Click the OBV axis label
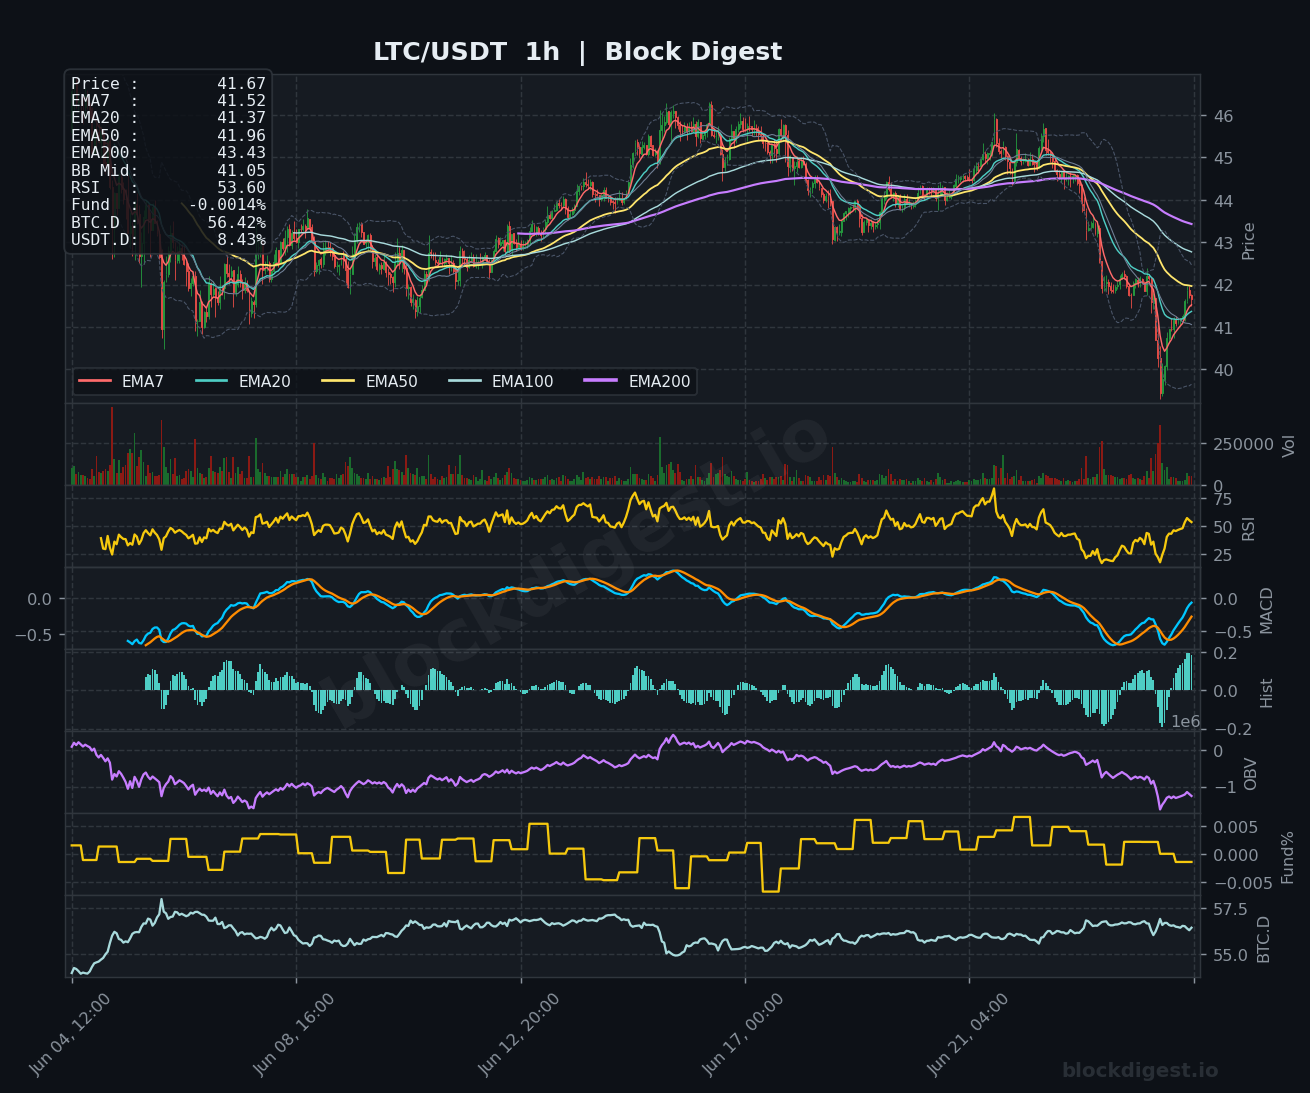Screen dimensions: 1310x1093 [x=1250, y=773]
